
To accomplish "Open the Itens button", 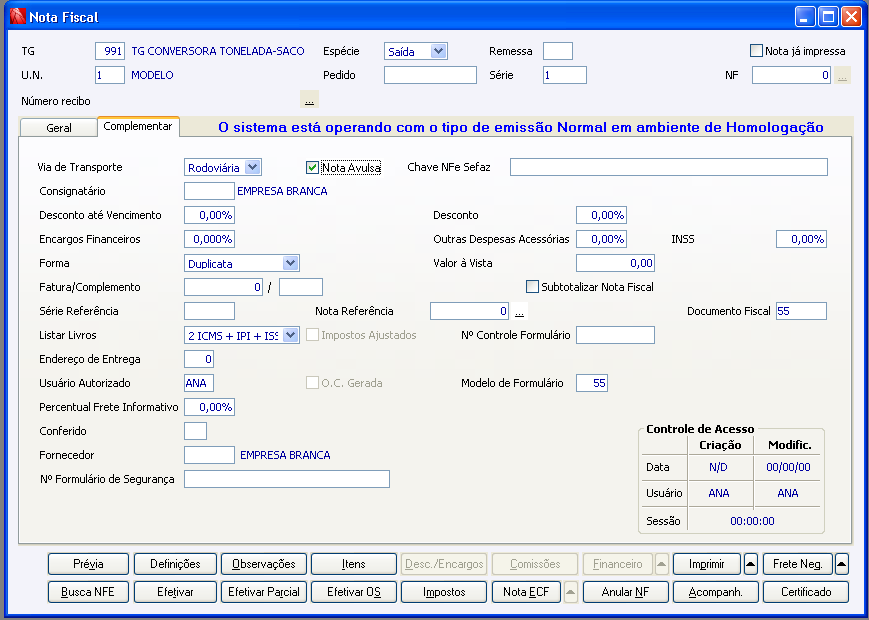I will tap(354, 564).
